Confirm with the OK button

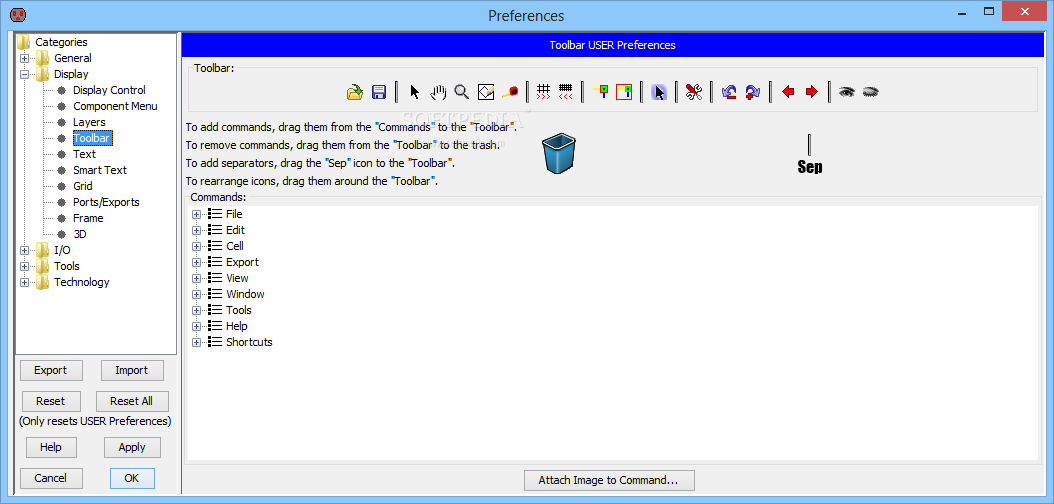click(132, 478)
